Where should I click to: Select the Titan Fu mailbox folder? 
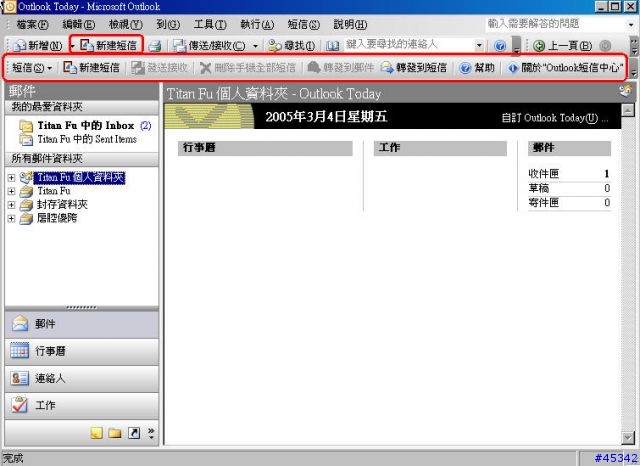pos(53,191)
